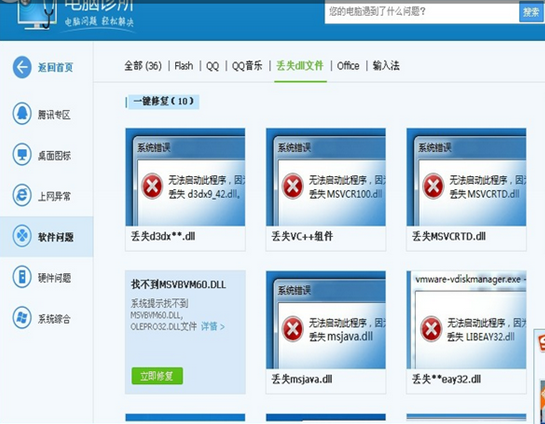
Task: Click the 返回首页 link text
Action: click(x=56, y=67)
